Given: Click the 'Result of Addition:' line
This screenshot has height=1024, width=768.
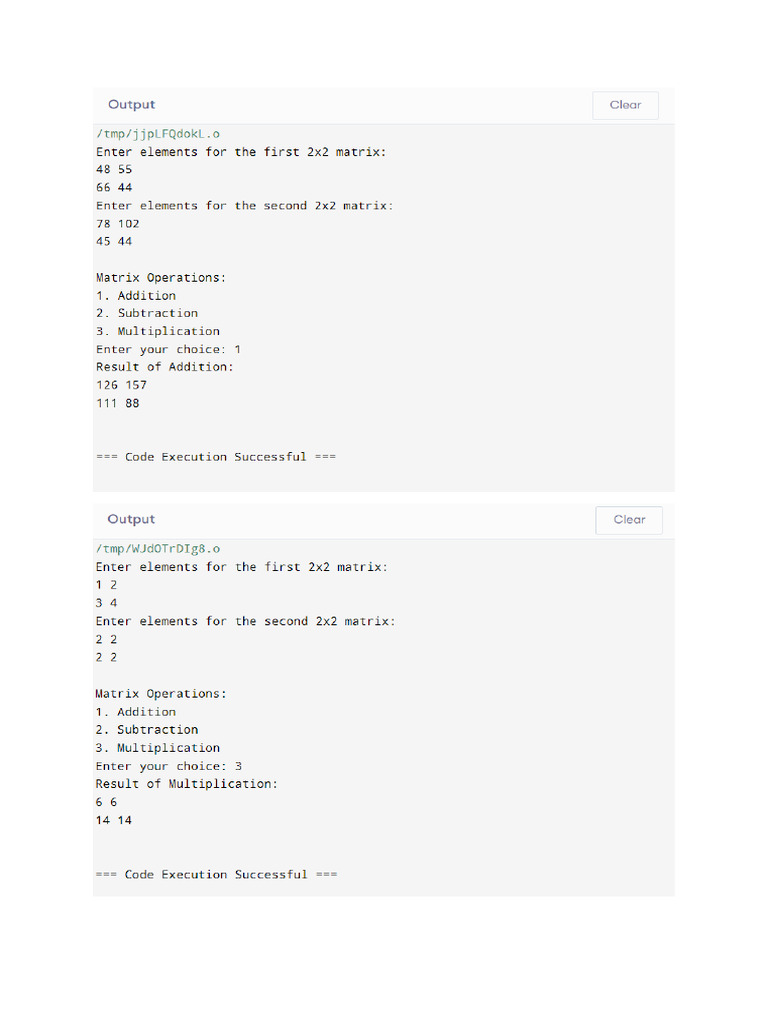Looking at the screenshot, I should 165,367.
